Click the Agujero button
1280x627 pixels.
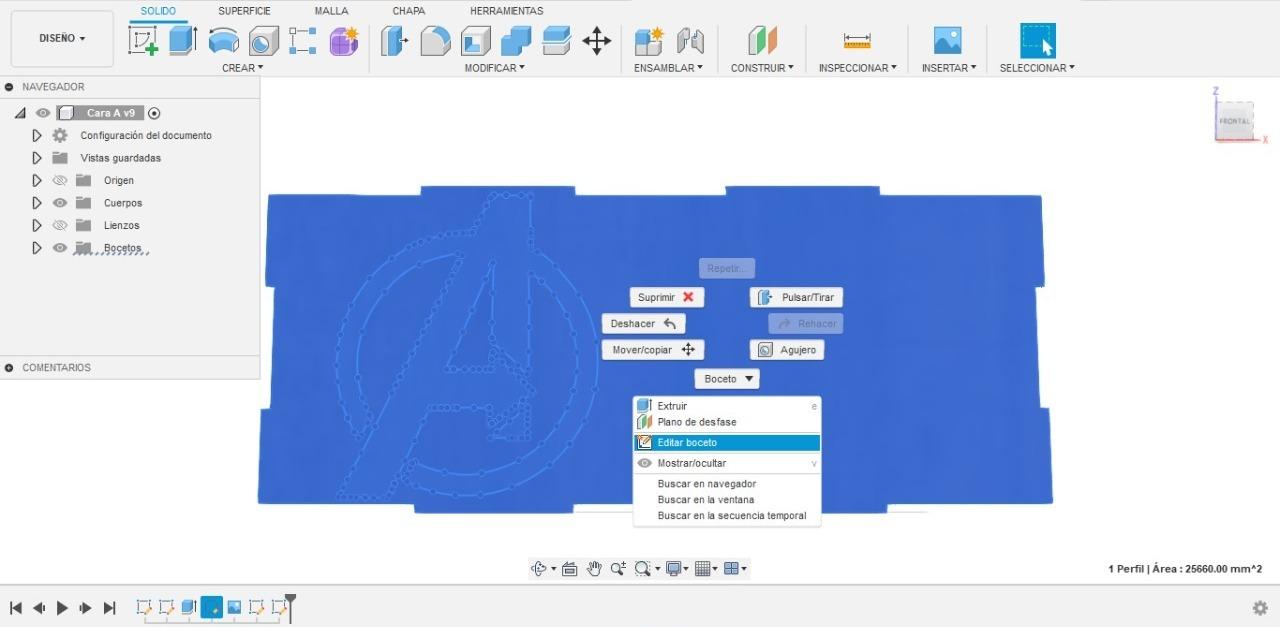tap(787, 350)
